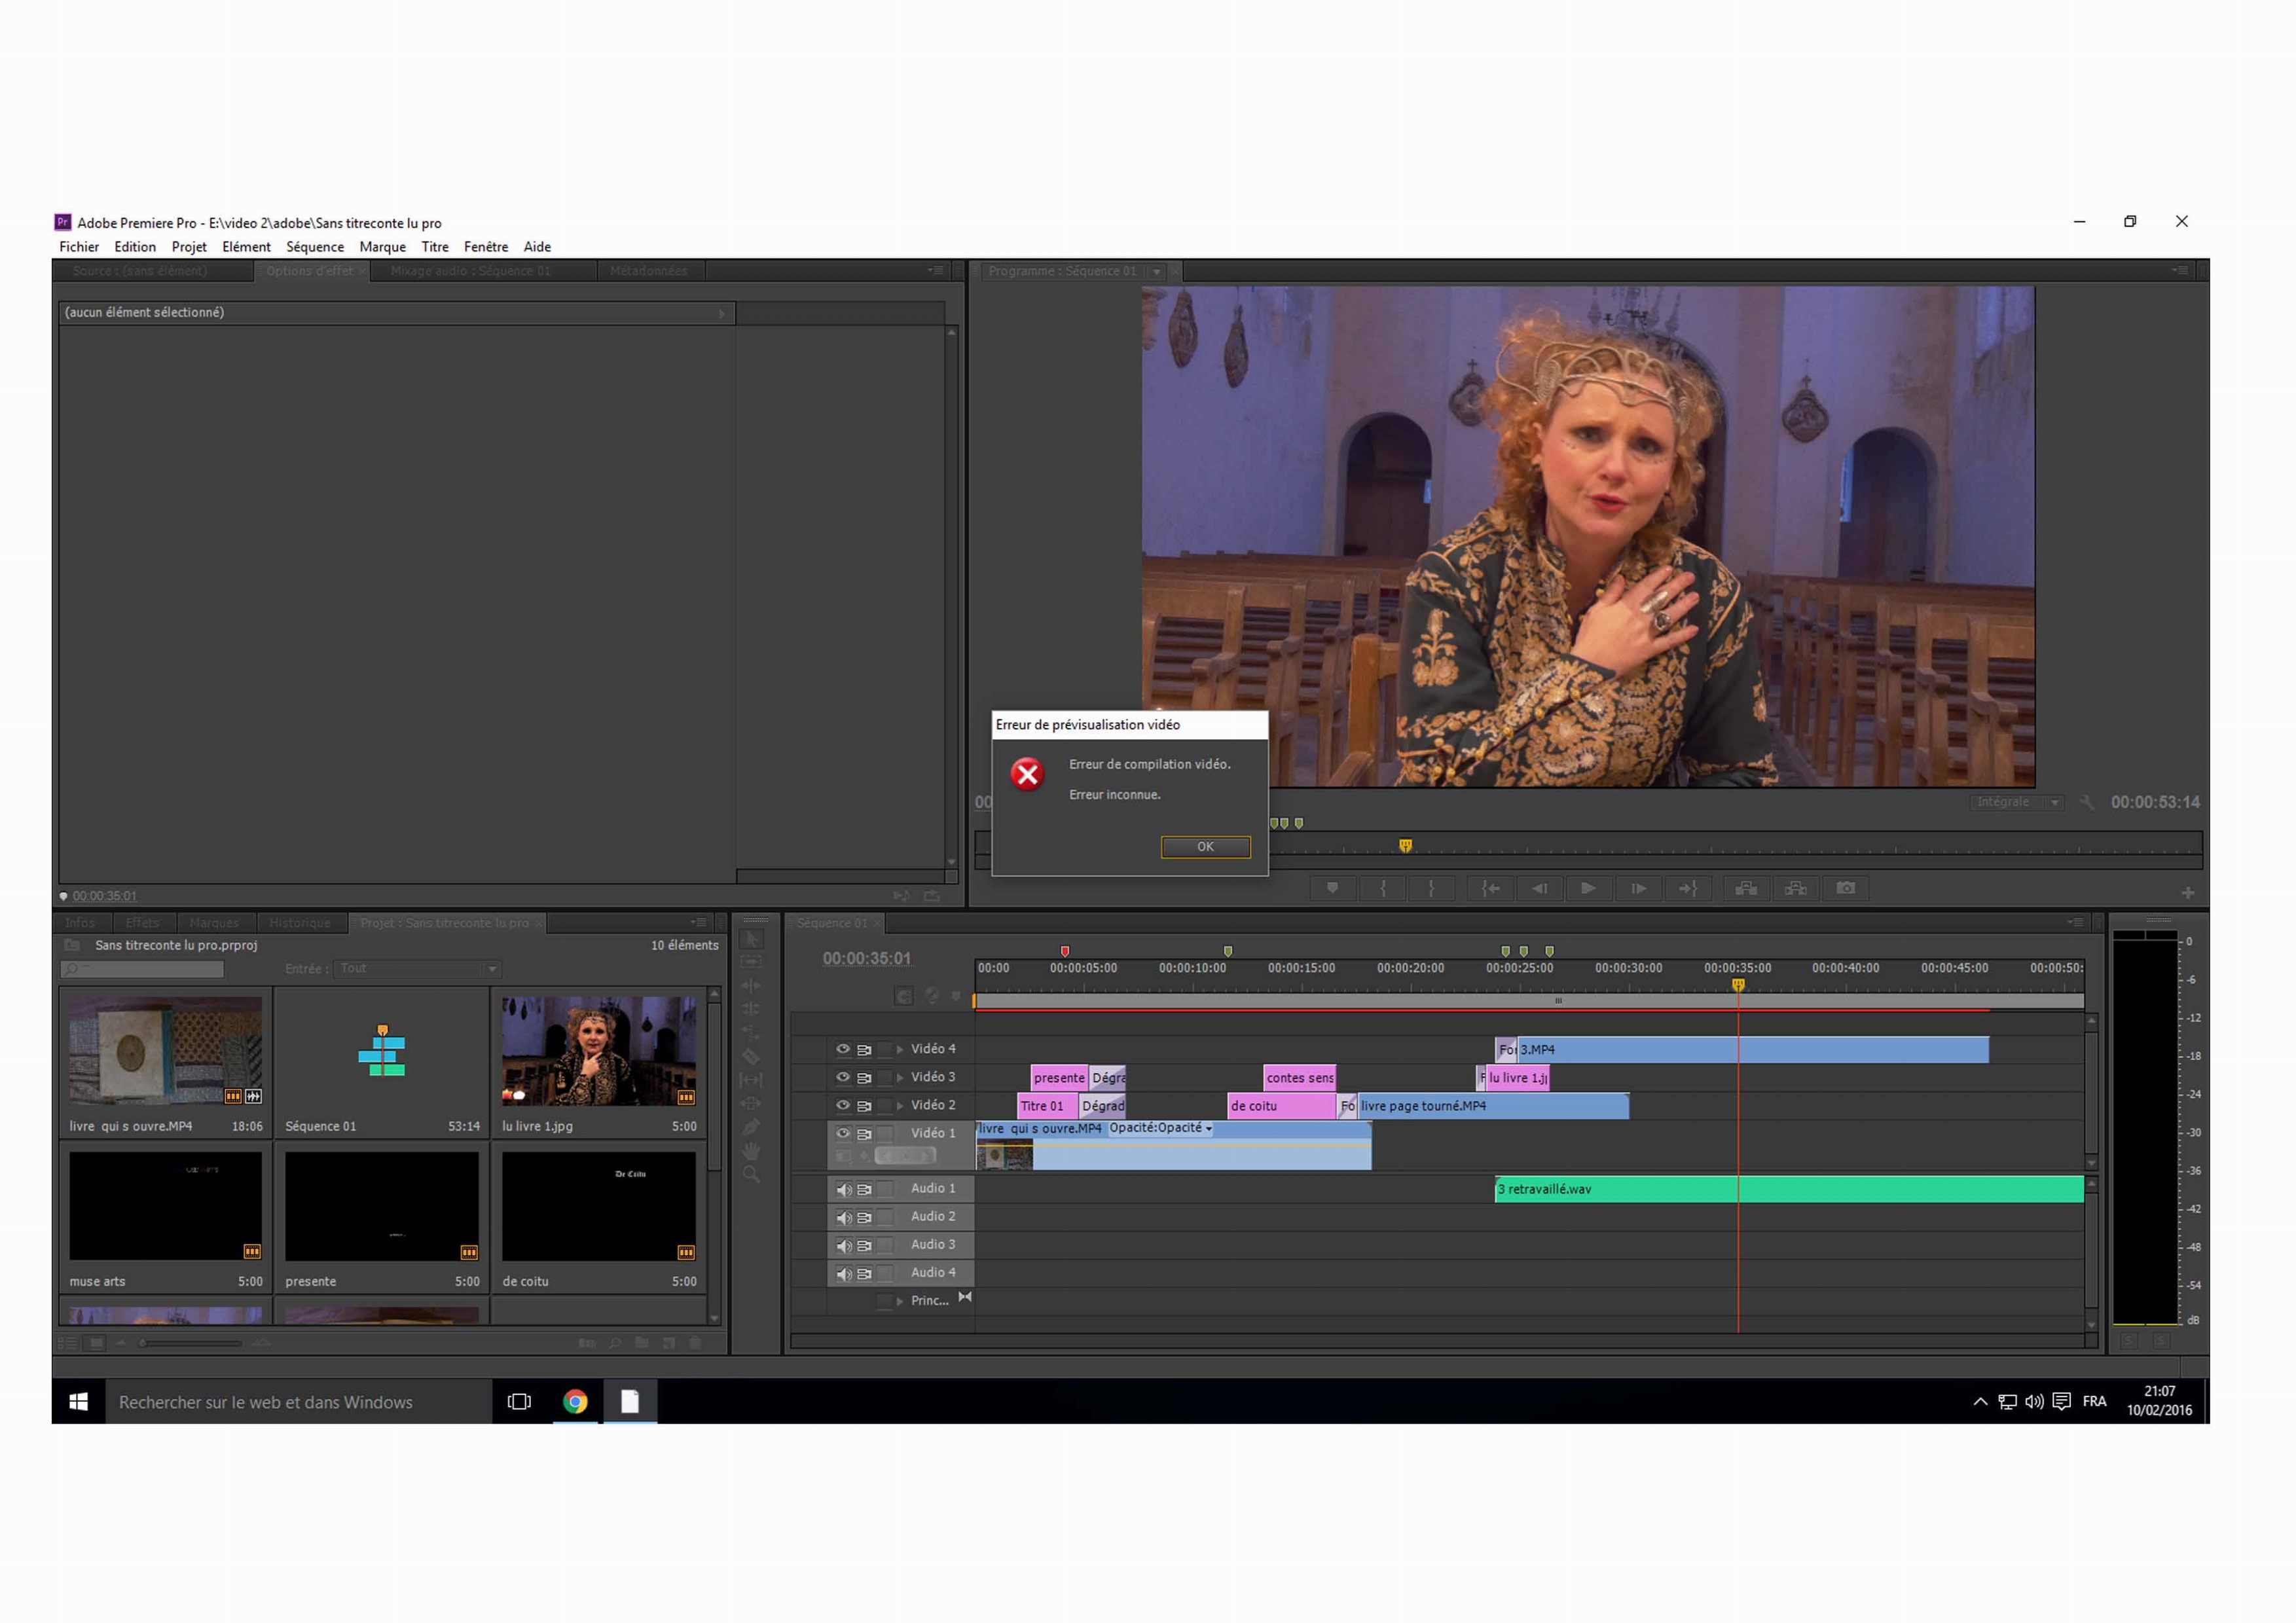Hide the Vidéo 2 track
Image resolution: width=2296 pixels, height=1623 pixels.
(843, 1105)
